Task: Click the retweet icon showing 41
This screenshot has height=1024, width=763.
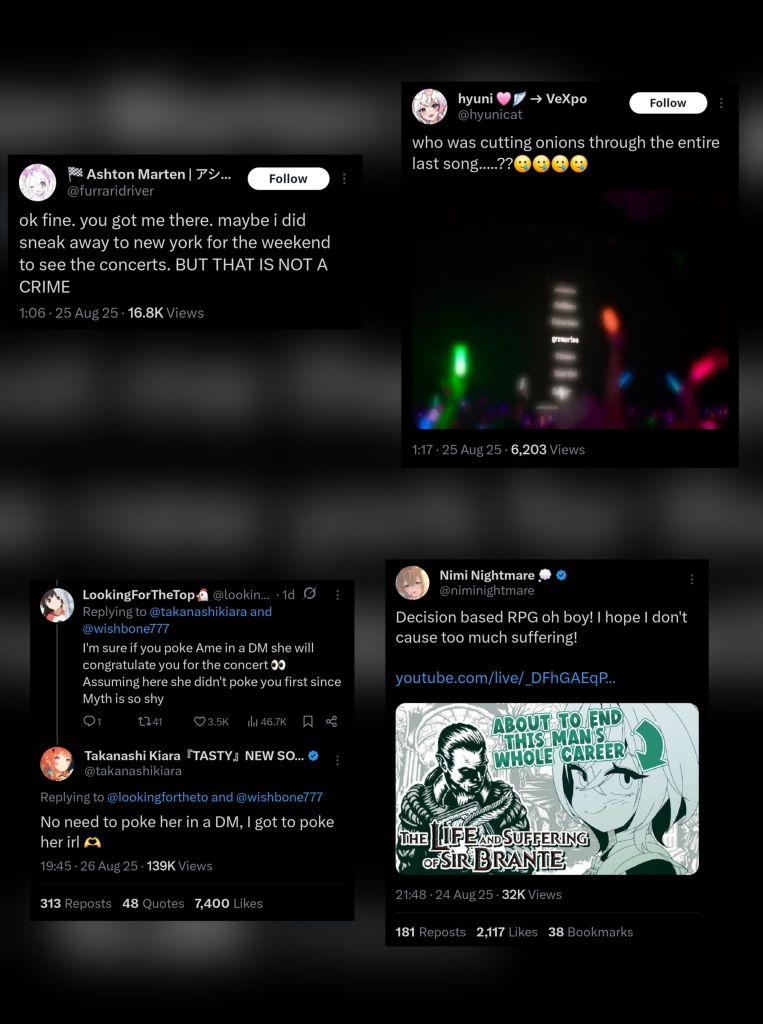Action: pos(143,721)
